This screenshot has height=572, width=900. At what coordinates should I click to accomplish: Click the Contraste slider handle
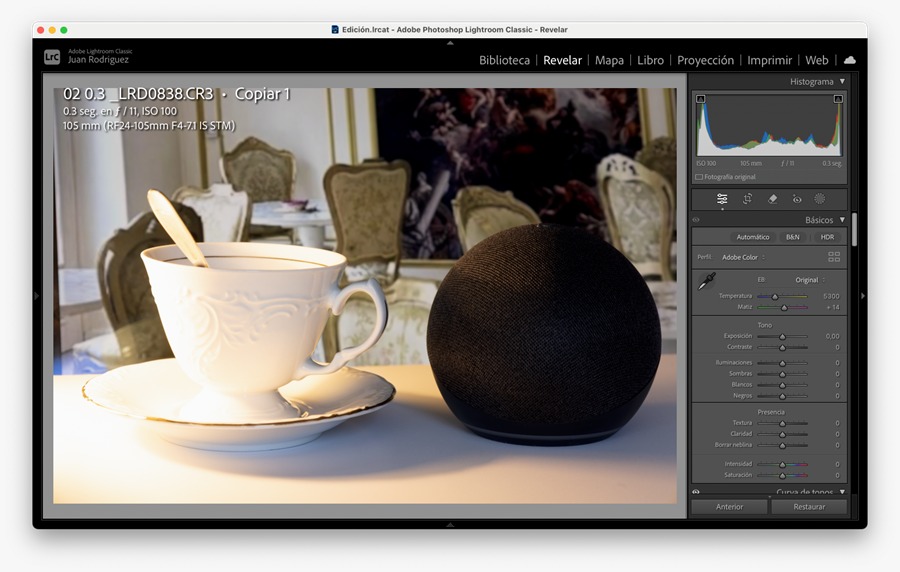pyautogui.click(x=782, y=348)
